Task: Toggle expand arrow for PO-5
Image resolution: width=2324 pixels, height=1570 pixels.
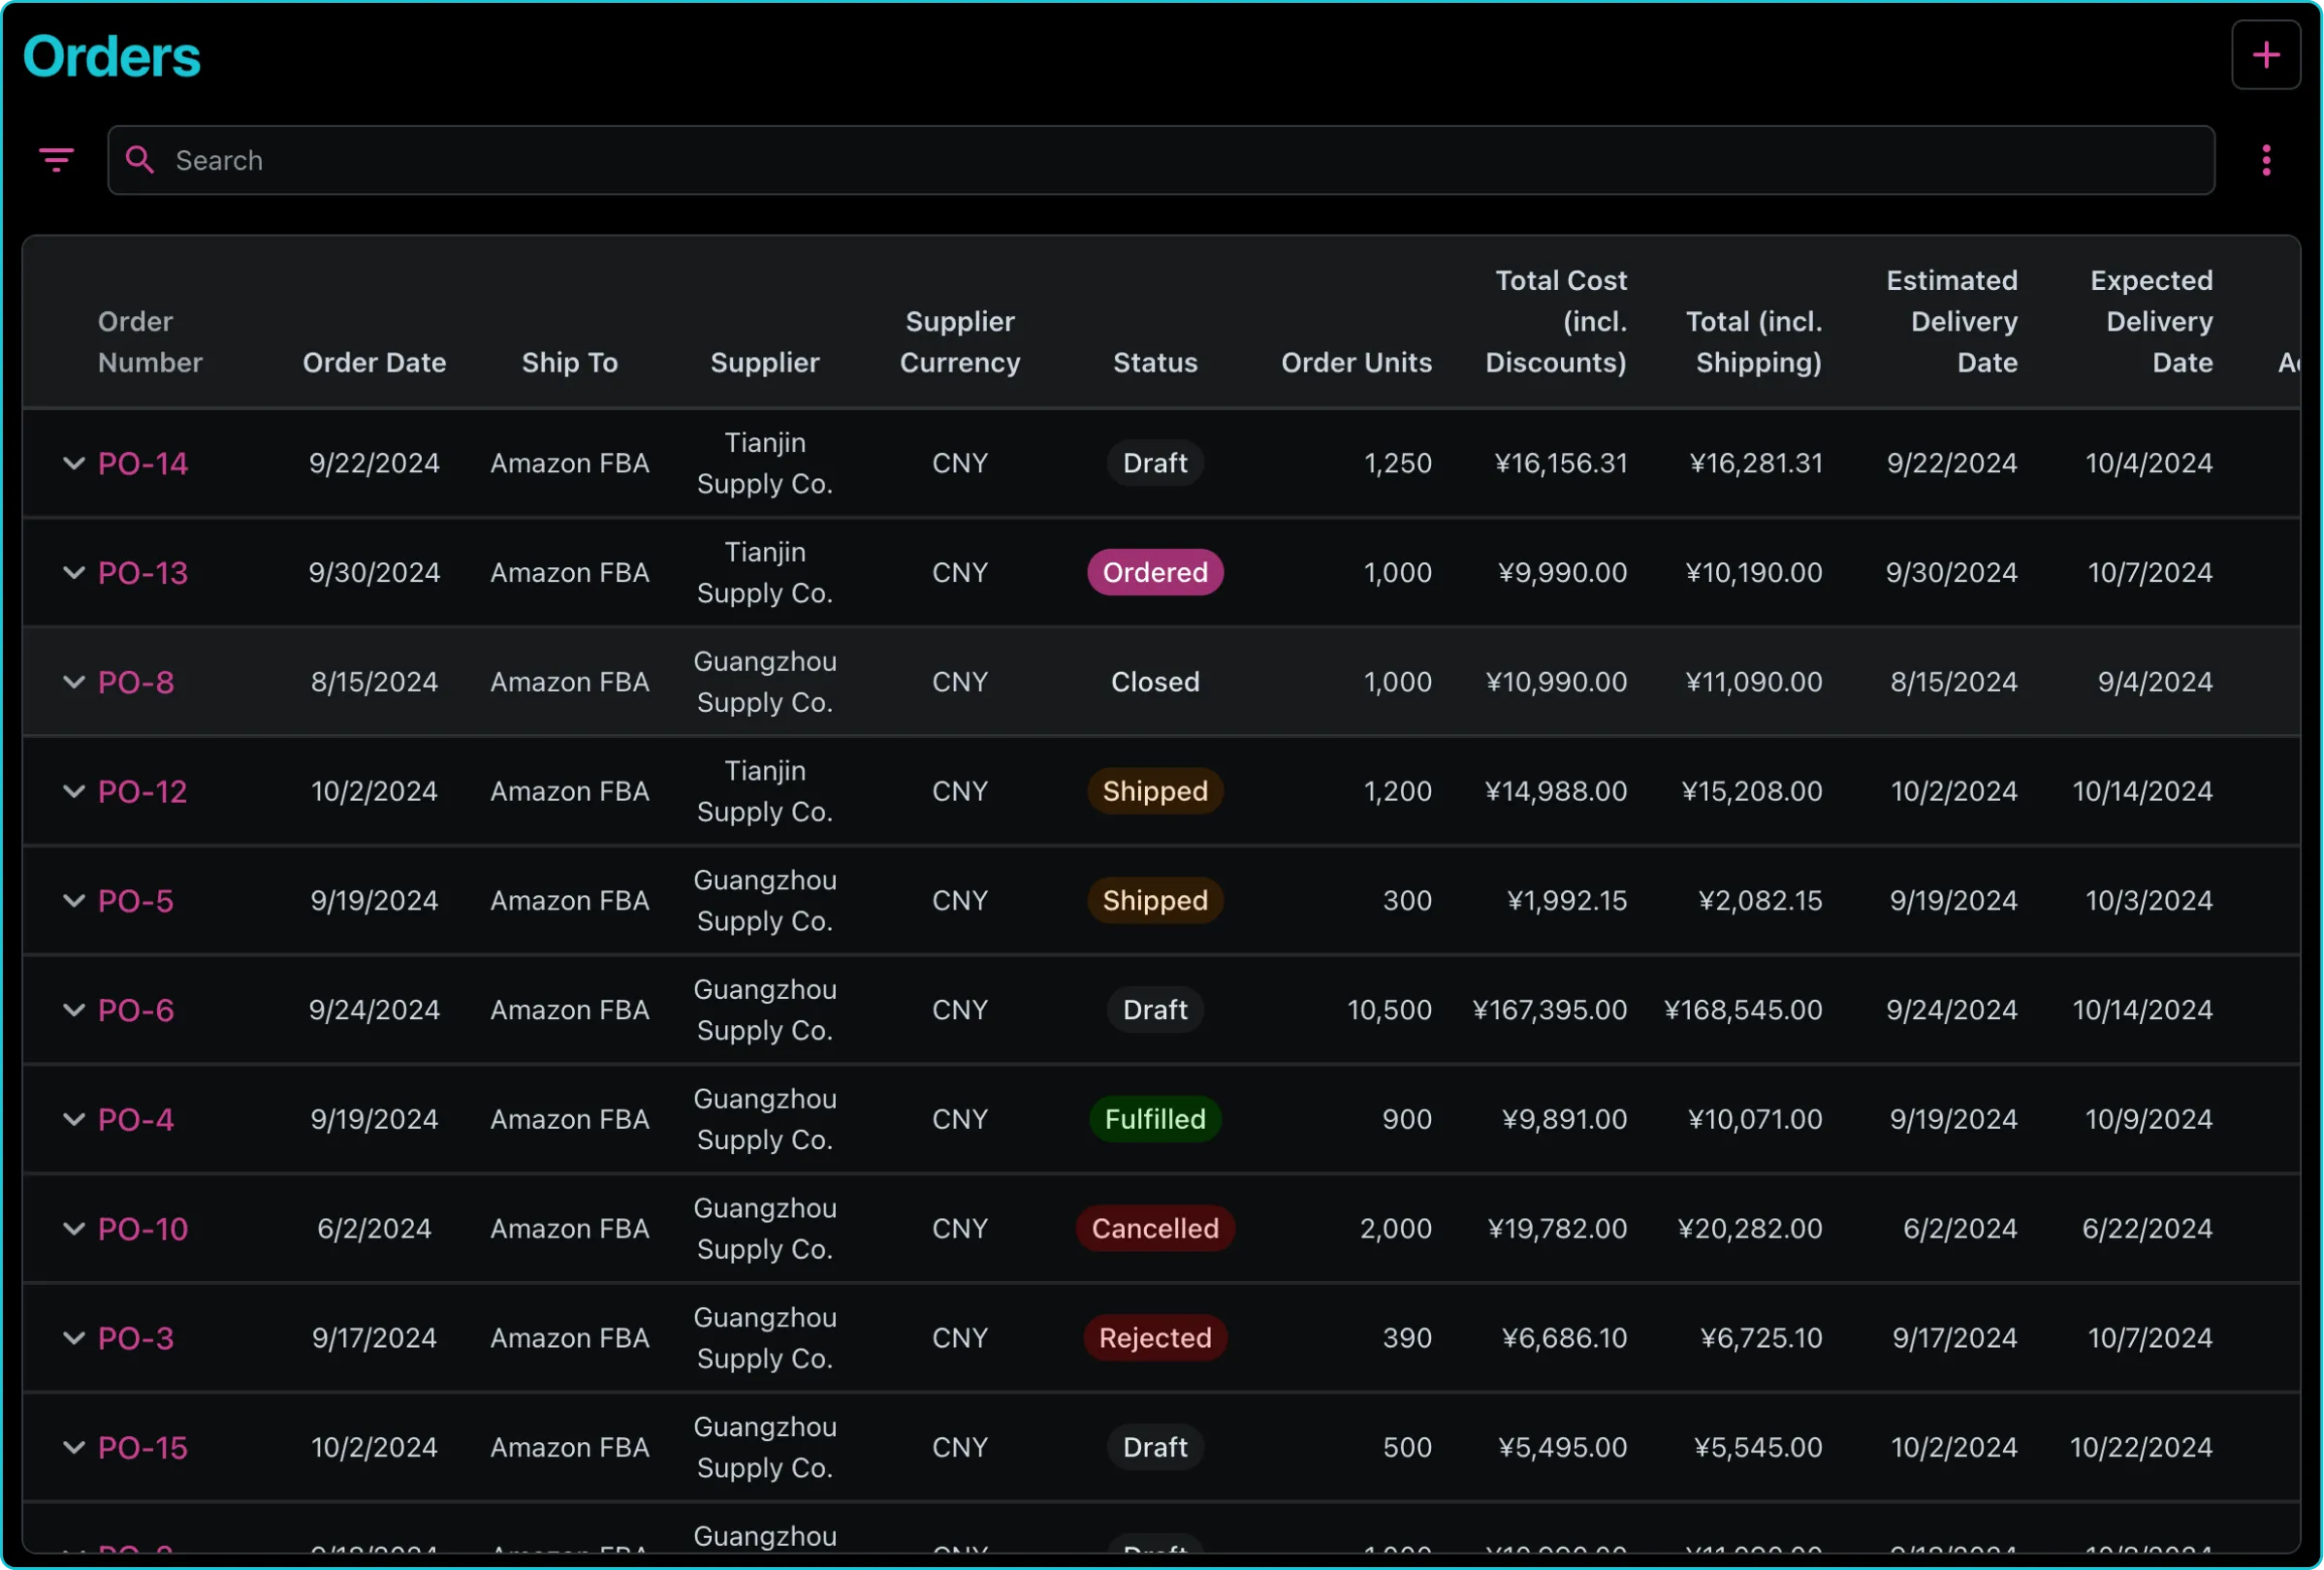Action: click(x=72, y=899)
